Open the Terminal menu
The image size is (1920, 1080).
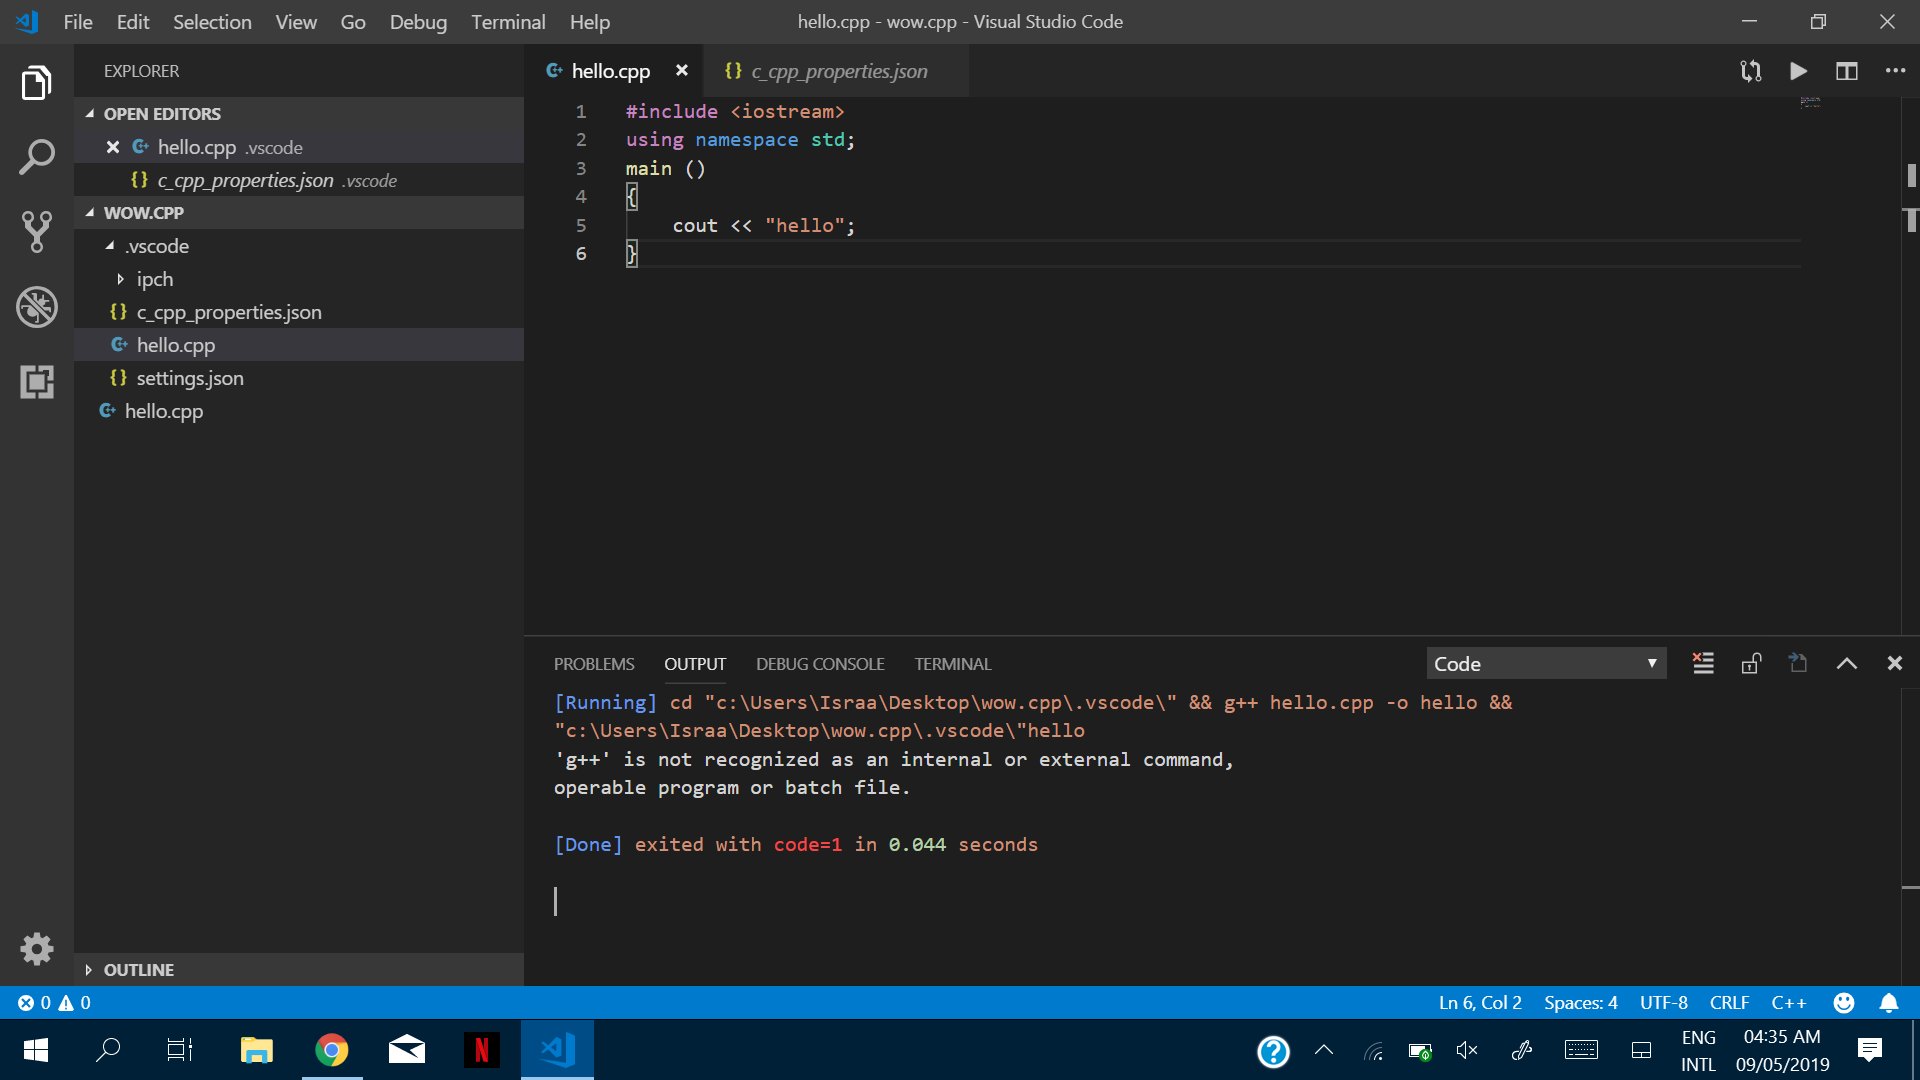(x=508, y=22)
